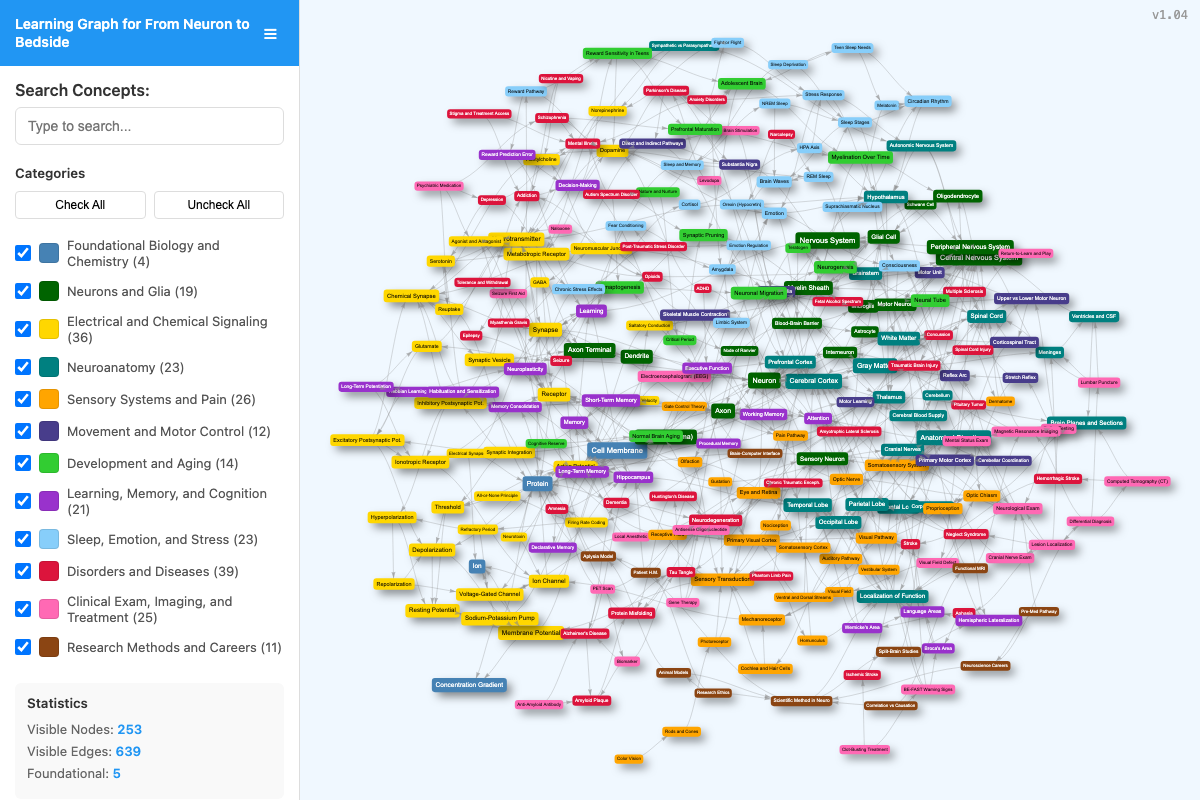Click the Autonomic Nervous System node

coord(921,145)
